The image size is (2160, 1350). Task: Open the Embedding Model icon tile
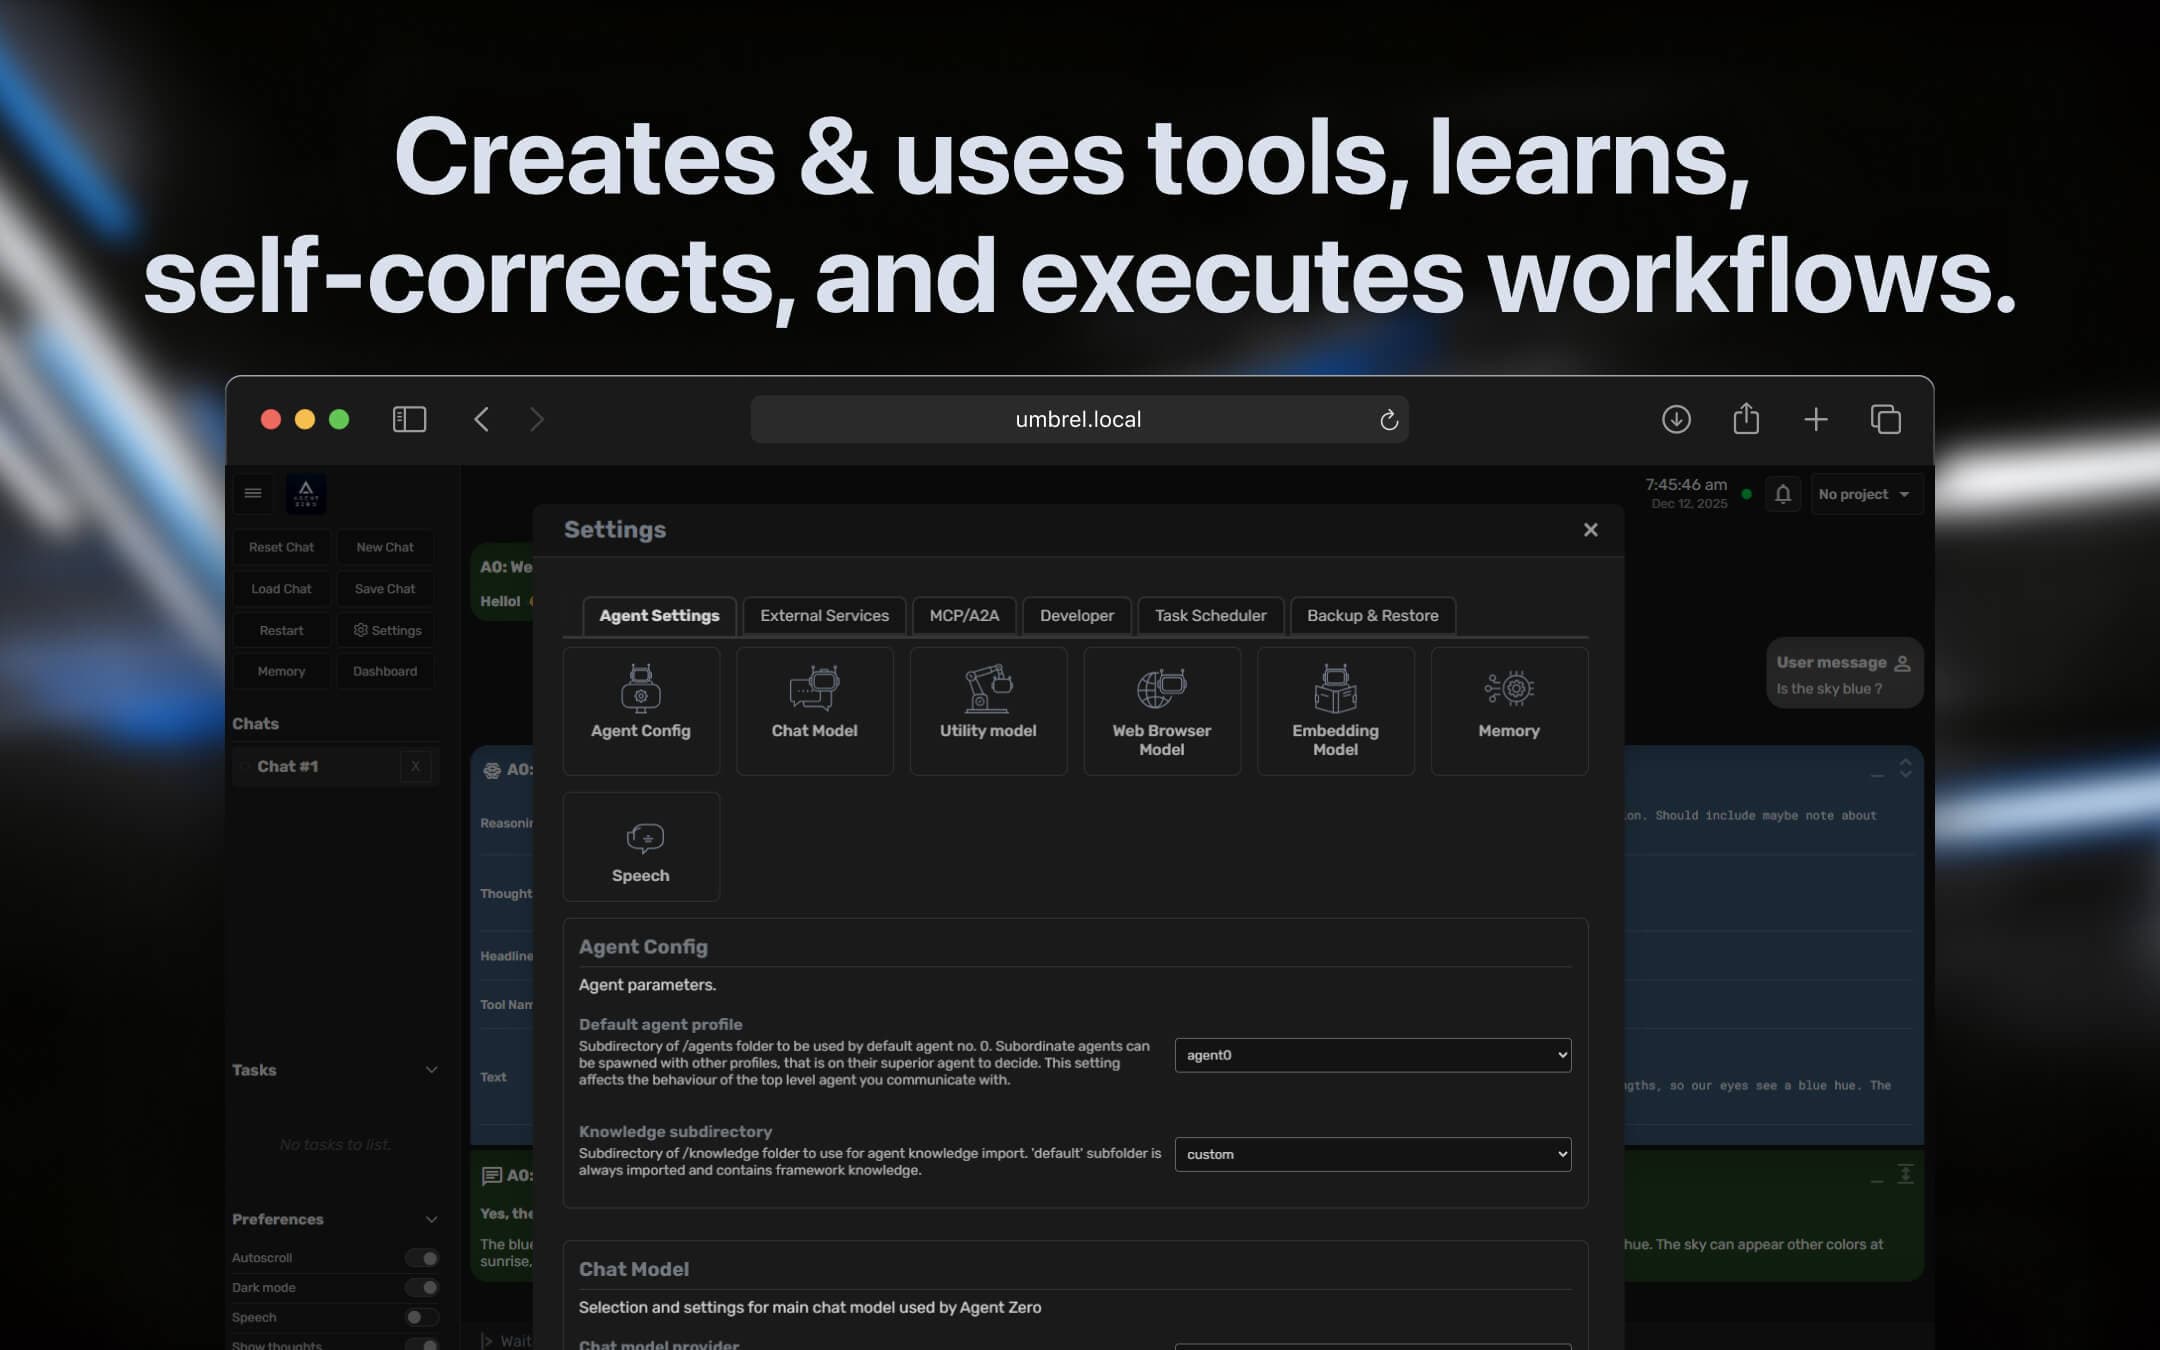pyautogui.click(x=1335, y=689)
